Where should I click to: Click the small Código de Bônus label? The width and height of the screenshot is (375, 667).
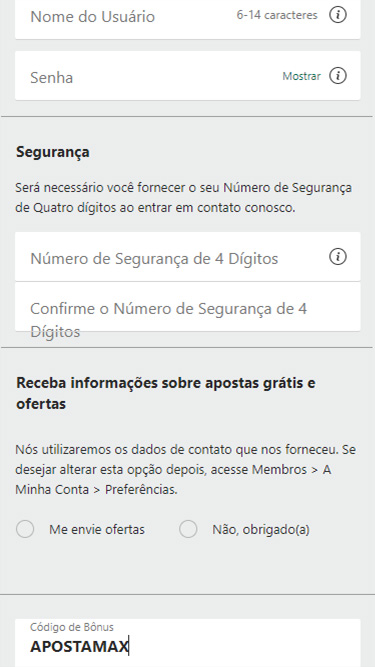72,627
